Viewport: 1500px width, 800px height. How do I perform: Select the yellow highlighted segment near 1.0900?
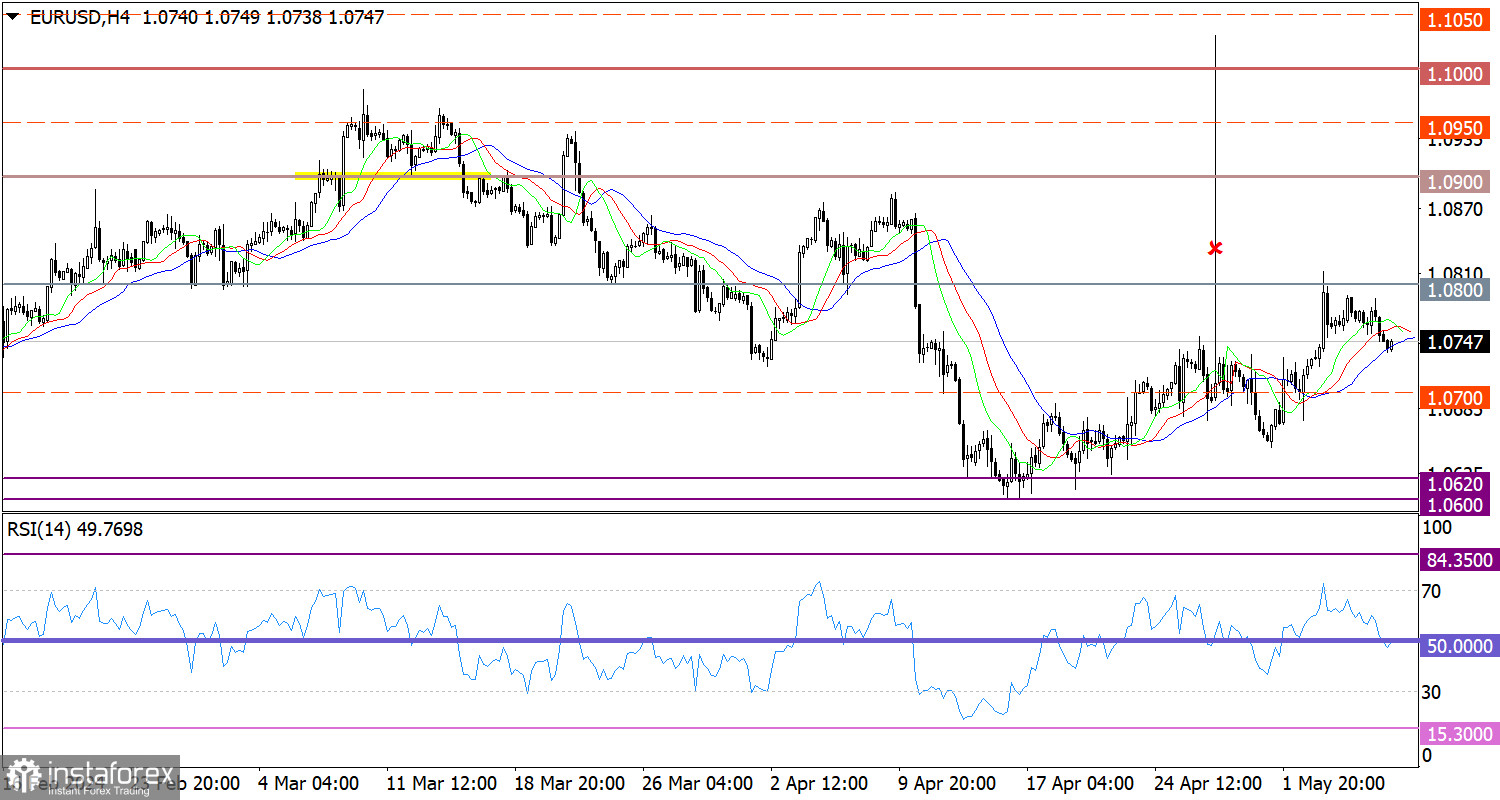coord(393,175)
